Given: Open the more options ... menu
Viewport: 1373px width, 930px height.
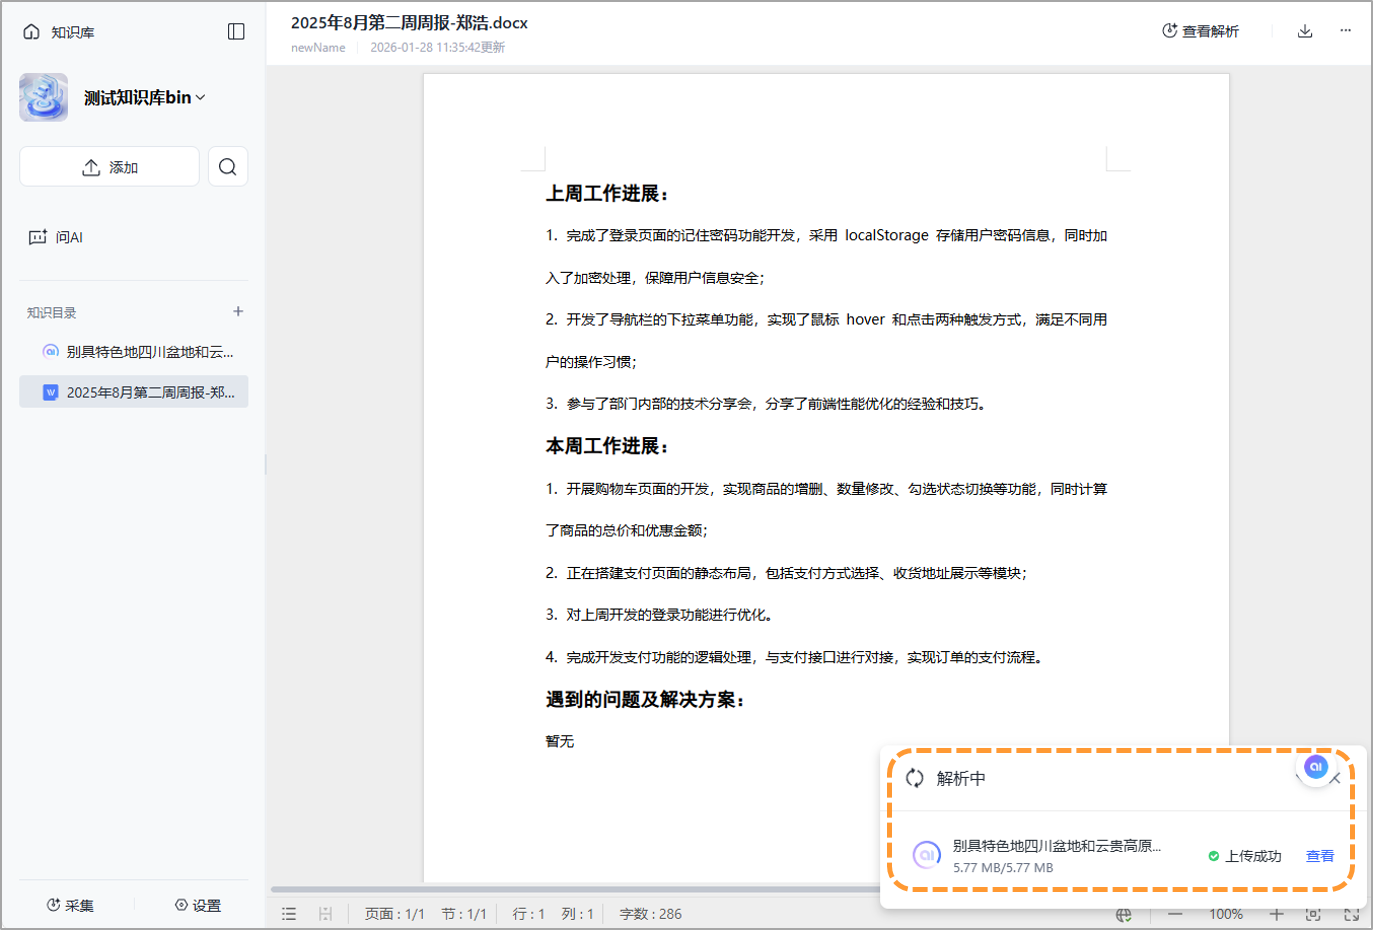Looking at the screenshot, I should [x=1346, y=31].
